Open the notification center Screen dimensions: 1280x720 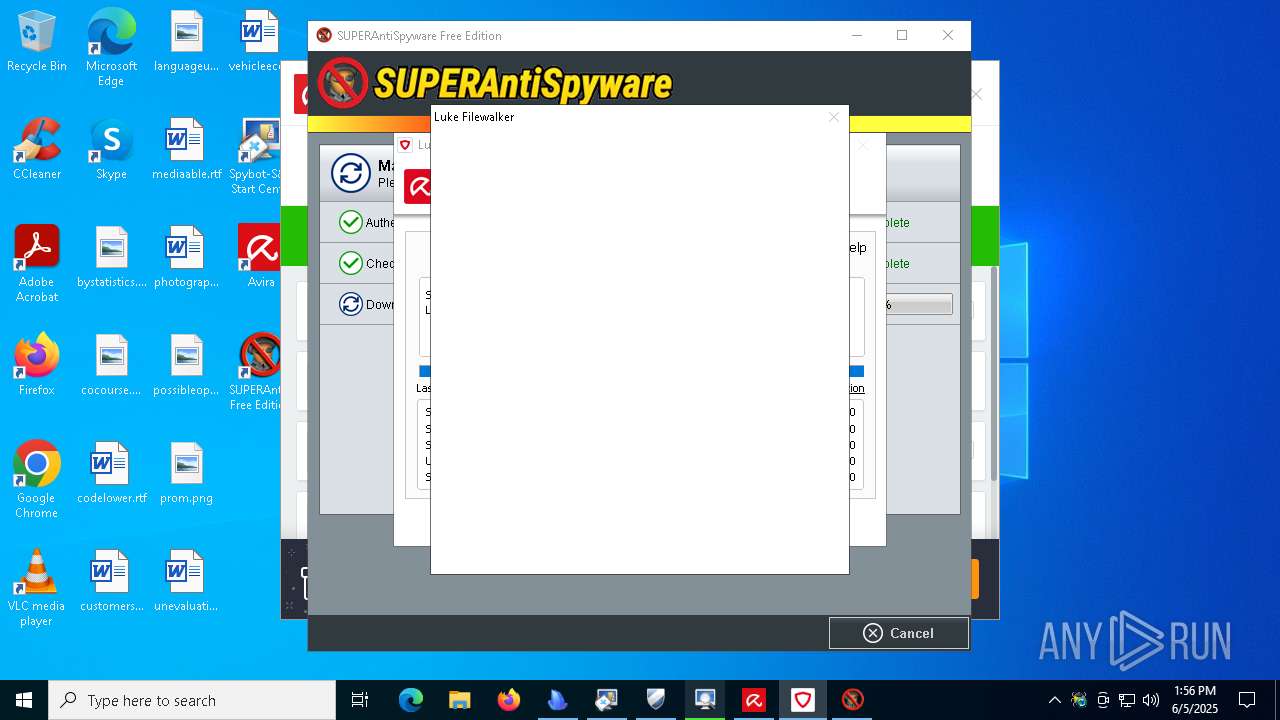(1247, 700)
